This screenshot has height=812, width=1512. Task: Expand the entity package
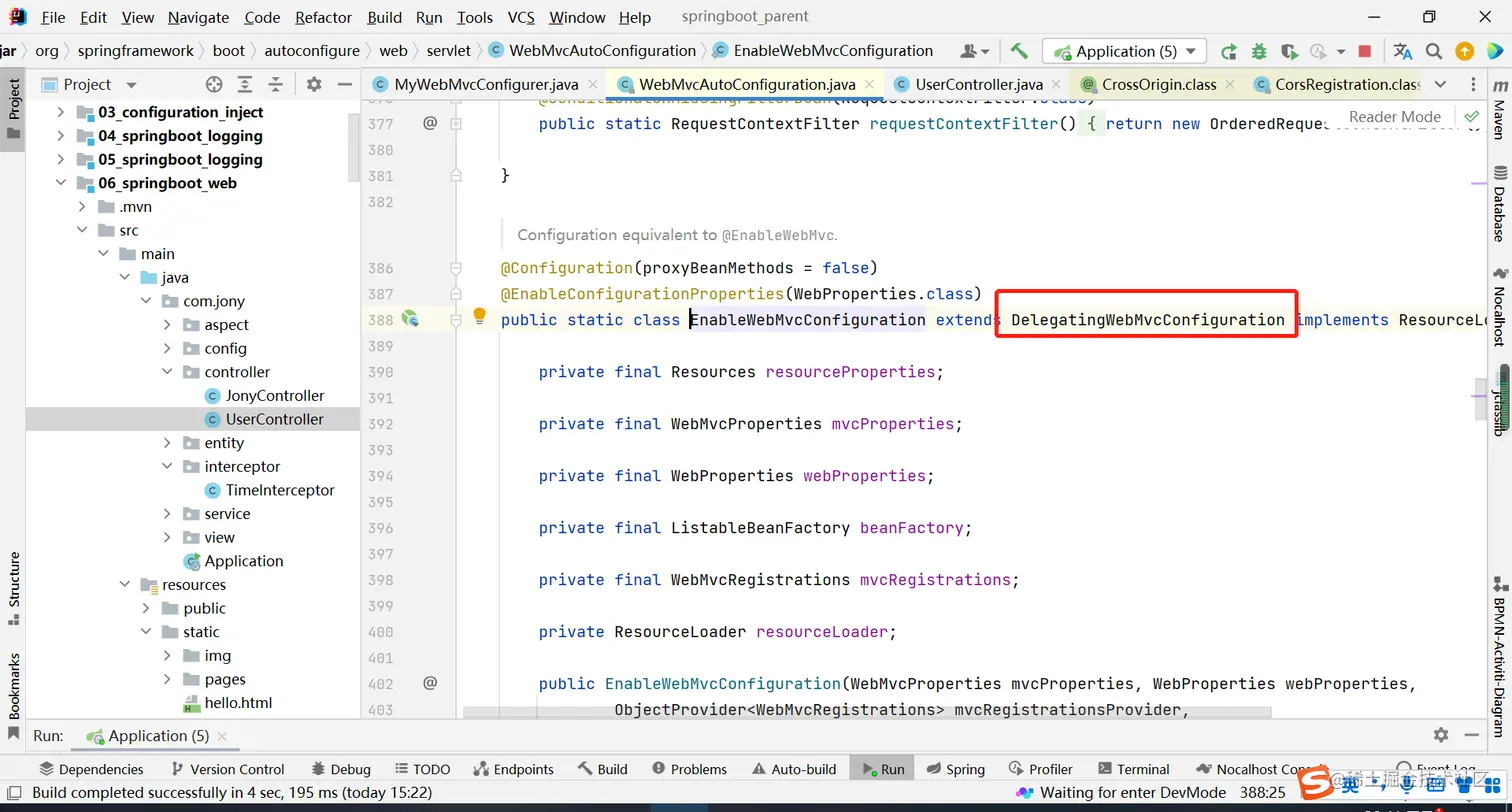click(x=167, y=443)
